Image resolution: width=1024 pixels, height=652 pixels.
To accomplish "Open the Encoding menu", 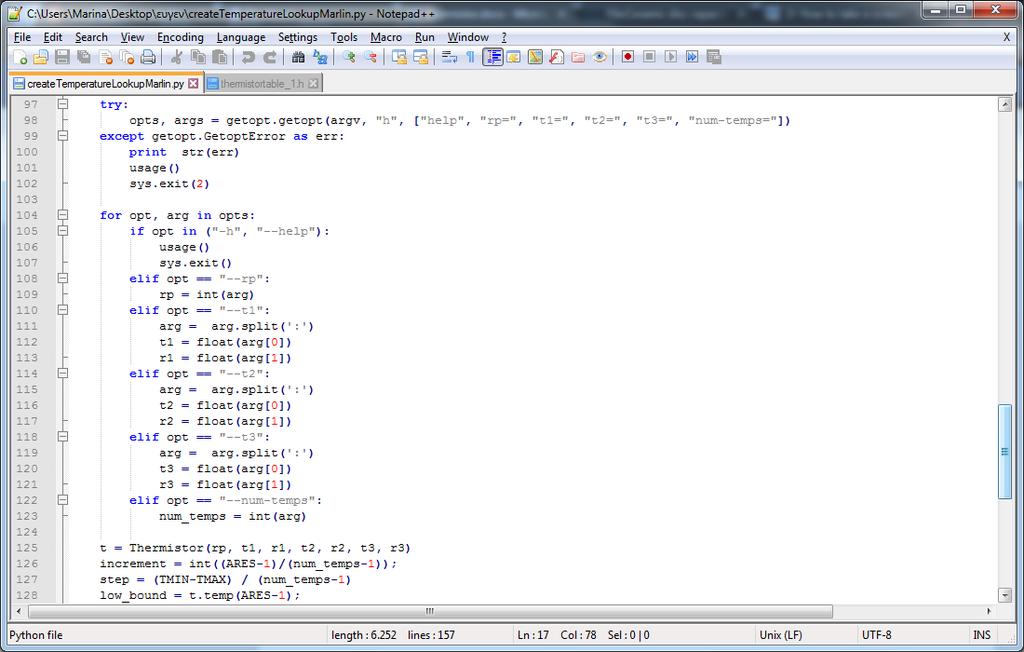I will (x=180, y=37).
